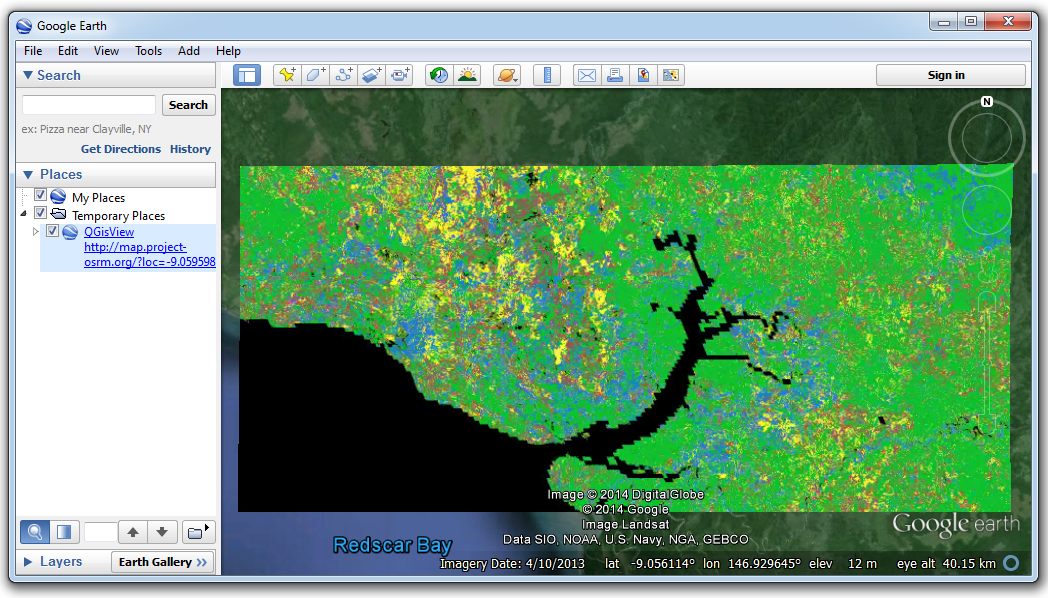Screen dimensions: 1048x598
Task: Click the Email envelope icon
Action: [x=586, y=75]
